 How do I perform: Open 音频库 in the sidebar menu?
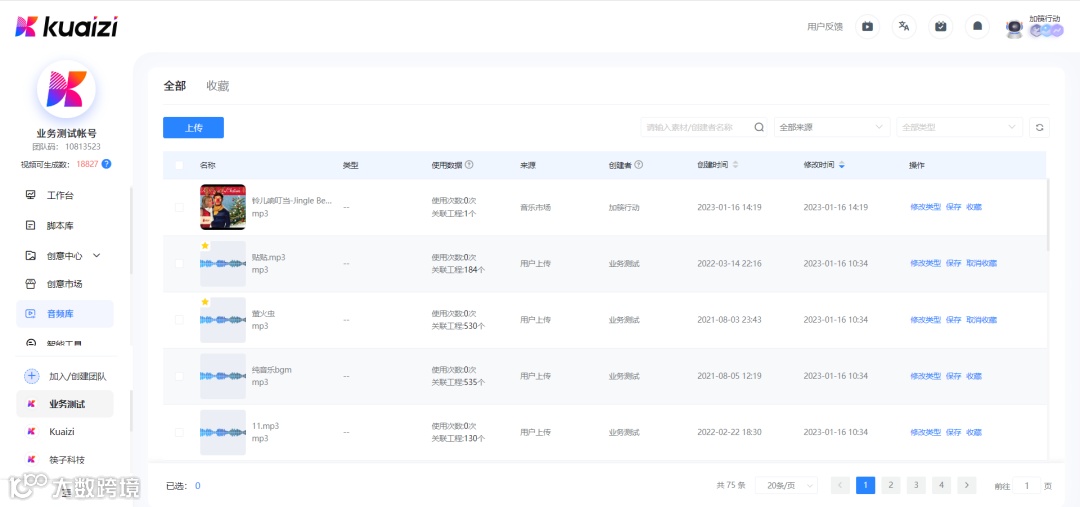65,313
